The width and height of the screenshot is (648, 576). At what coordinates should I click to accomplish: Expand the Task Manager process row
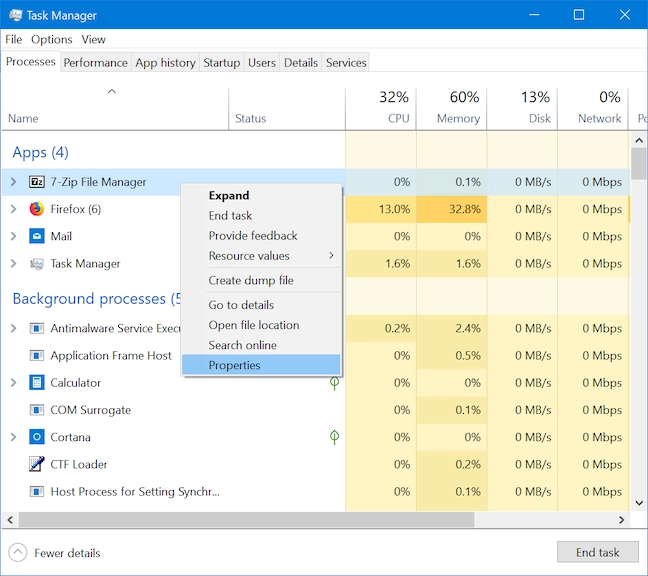click(14, 264)
